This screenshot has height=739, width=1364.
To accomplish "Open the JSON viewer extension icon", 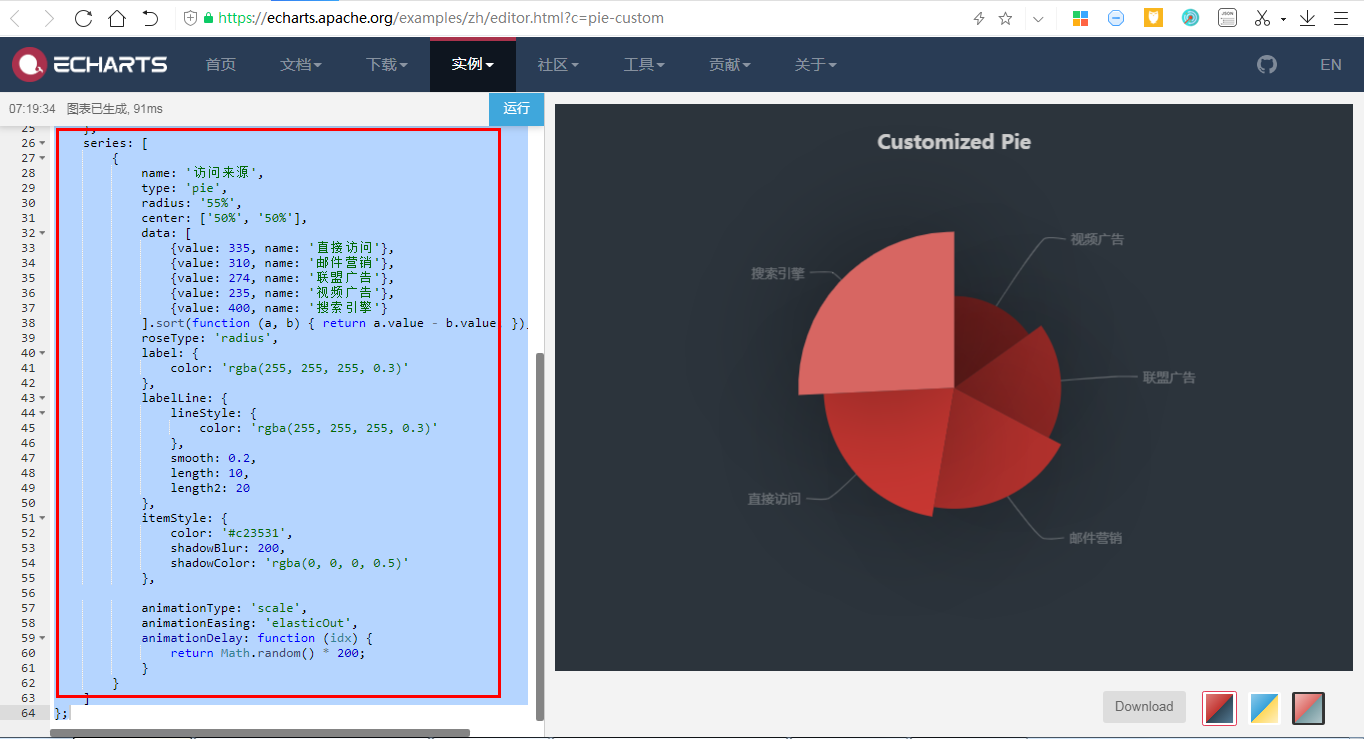I will [x=1227, y=17].
